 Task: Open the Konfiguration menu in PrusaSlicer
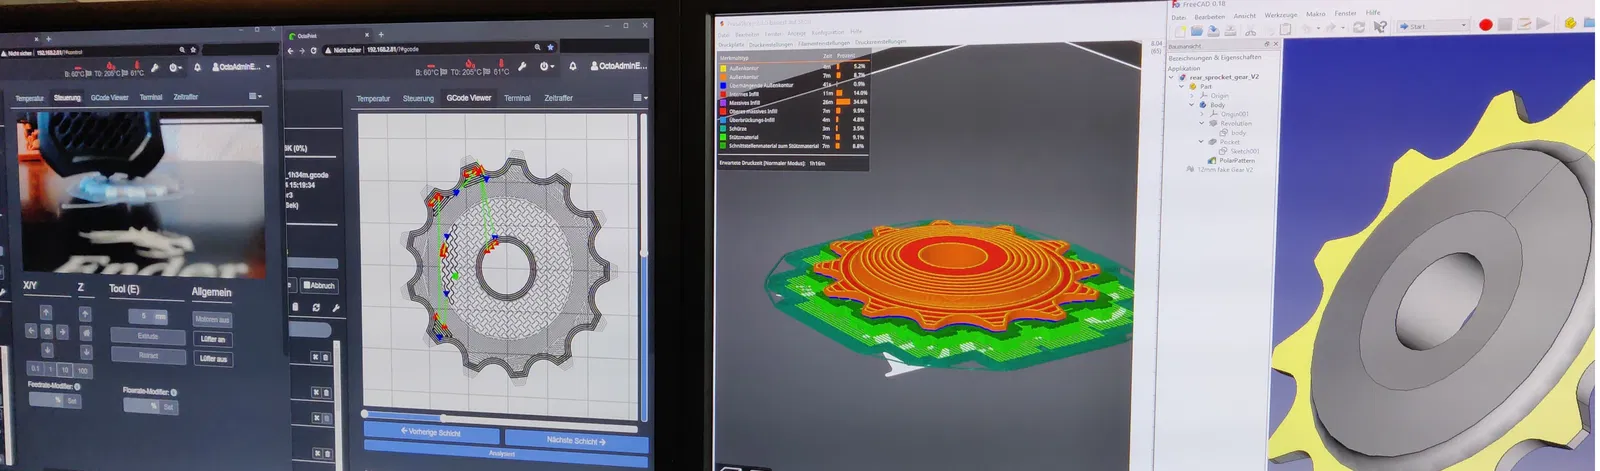[x=828, y=33]
